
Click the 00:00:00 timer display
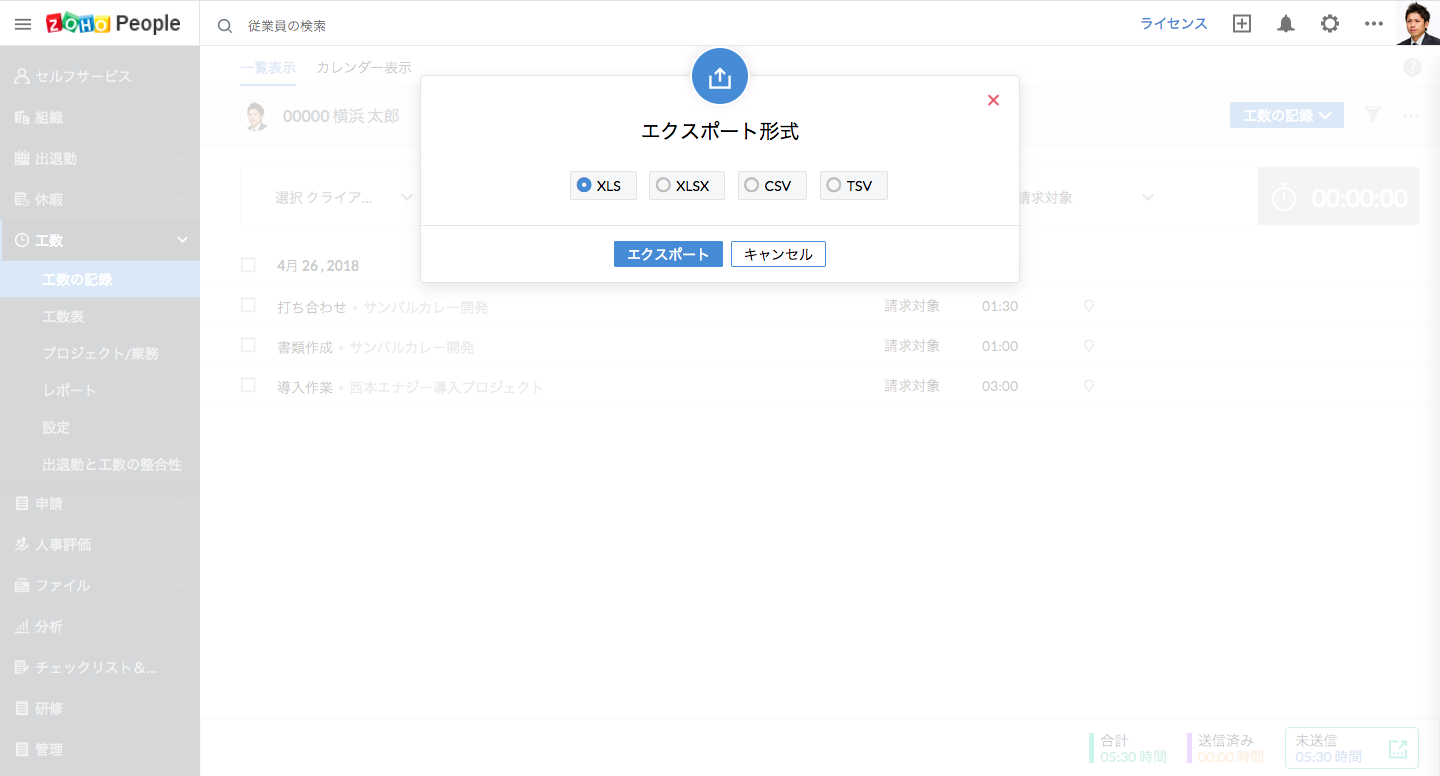[1359, 198]
